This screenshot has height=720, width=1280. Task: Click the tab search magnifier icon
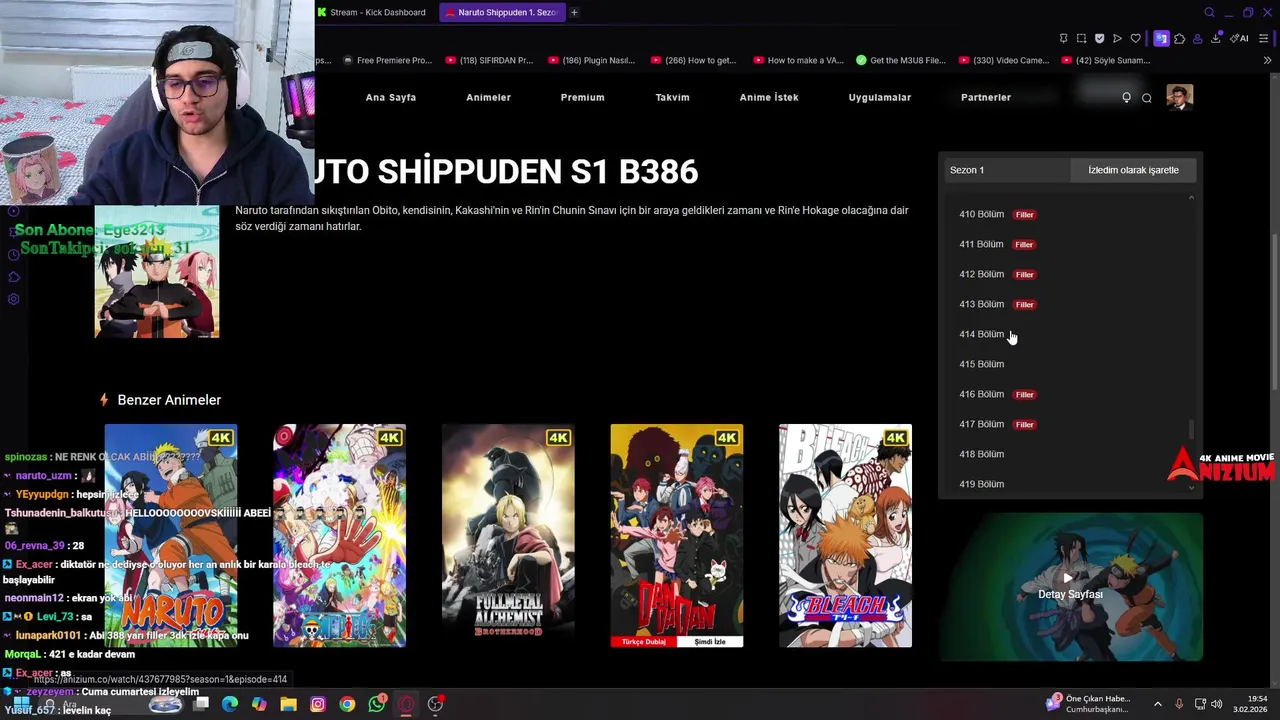(1209, 12)
